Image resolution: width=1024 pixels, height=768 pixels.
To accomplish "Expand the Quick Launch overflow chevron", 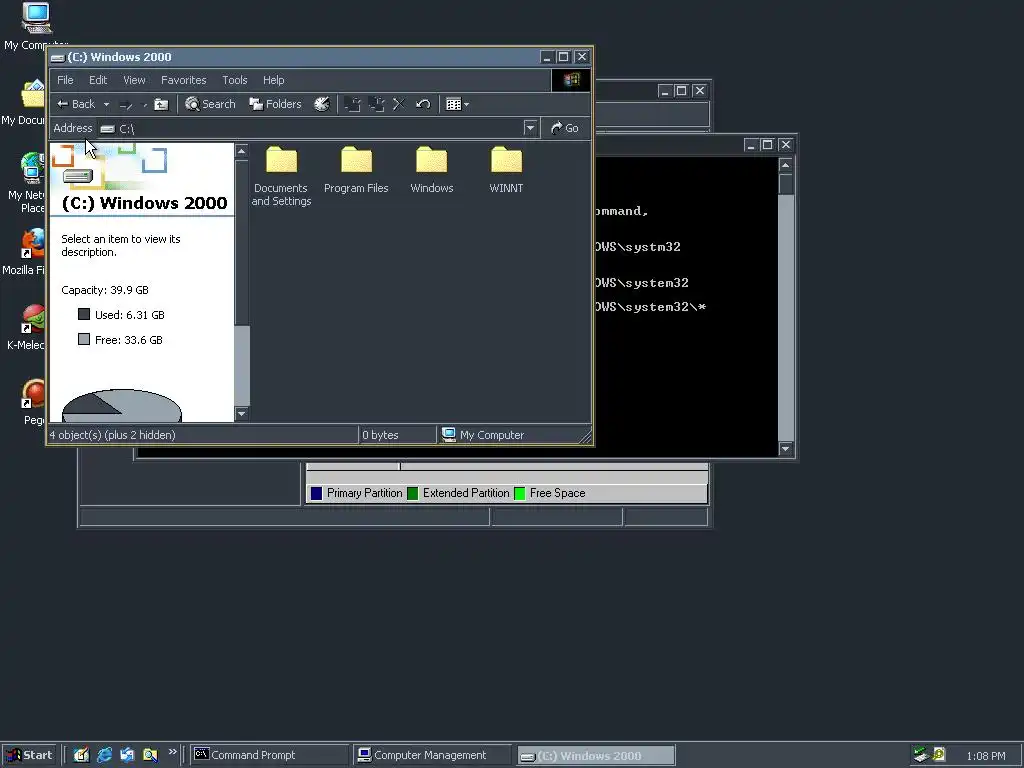I will point(172,752).
